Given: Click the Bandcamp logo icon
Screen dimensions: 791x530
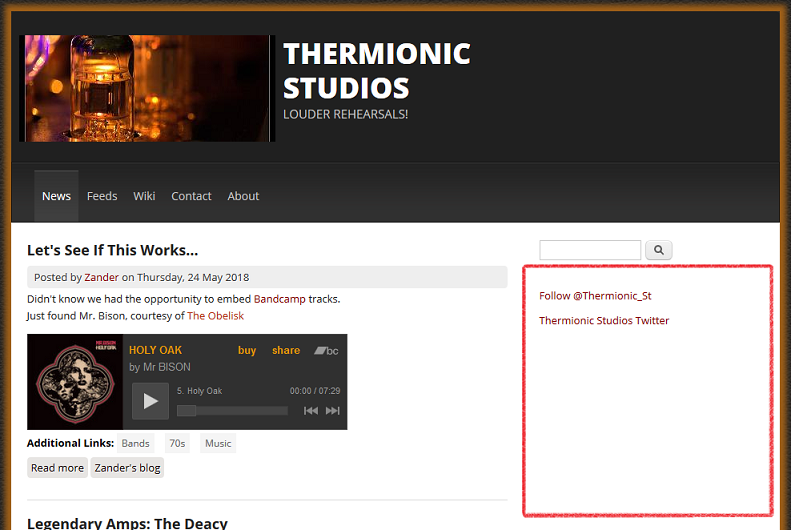Looking at the screenshot, I should pos(326,351).
